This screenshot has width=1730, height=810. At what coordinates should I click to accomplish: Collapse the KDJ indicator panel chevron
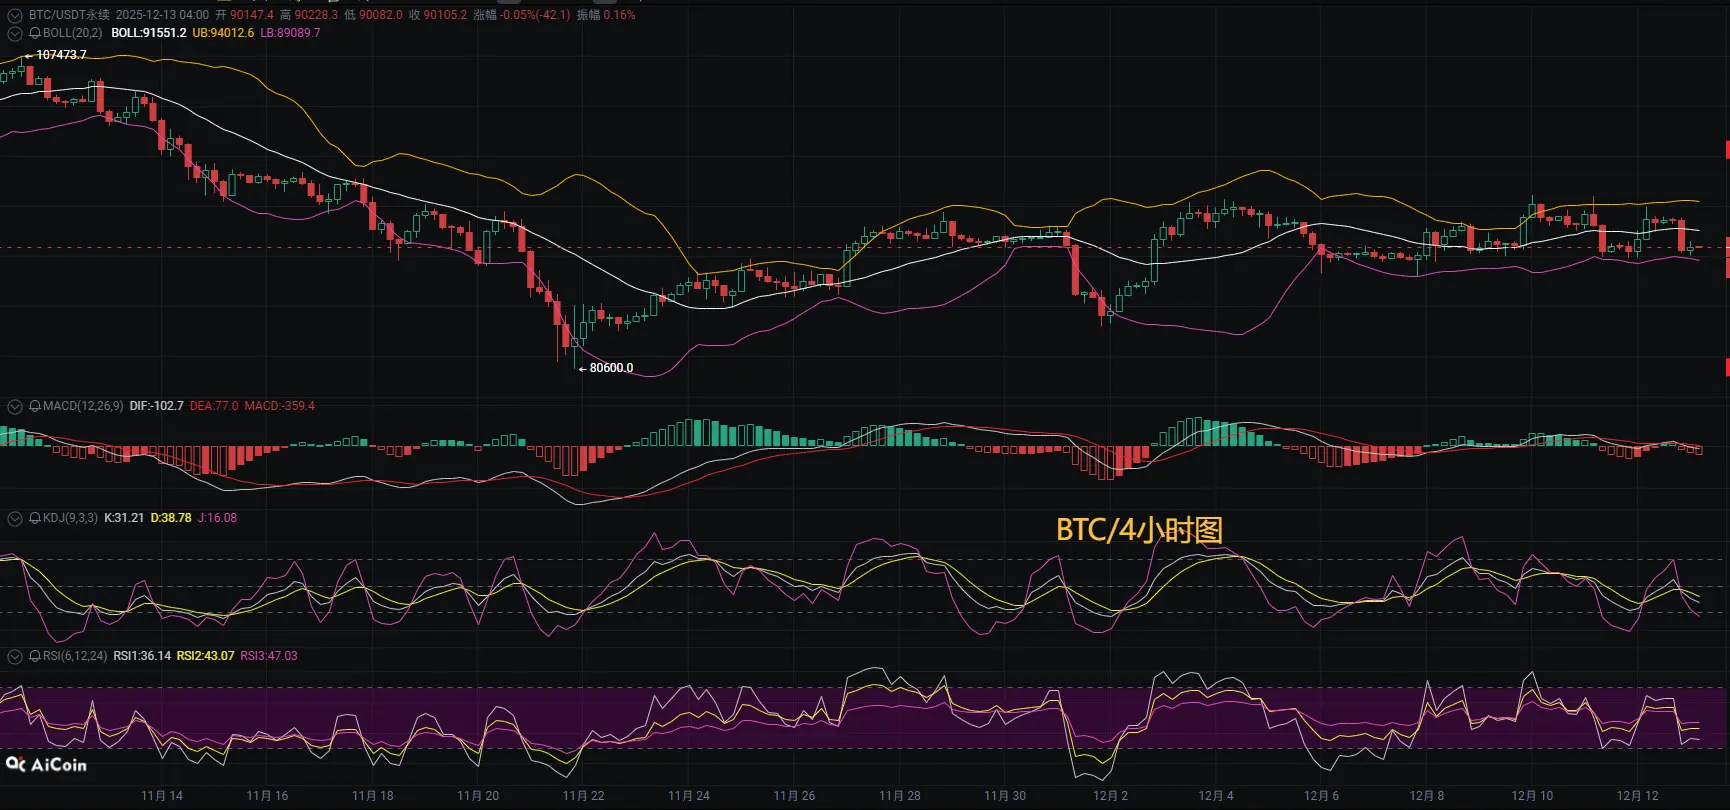14,518
